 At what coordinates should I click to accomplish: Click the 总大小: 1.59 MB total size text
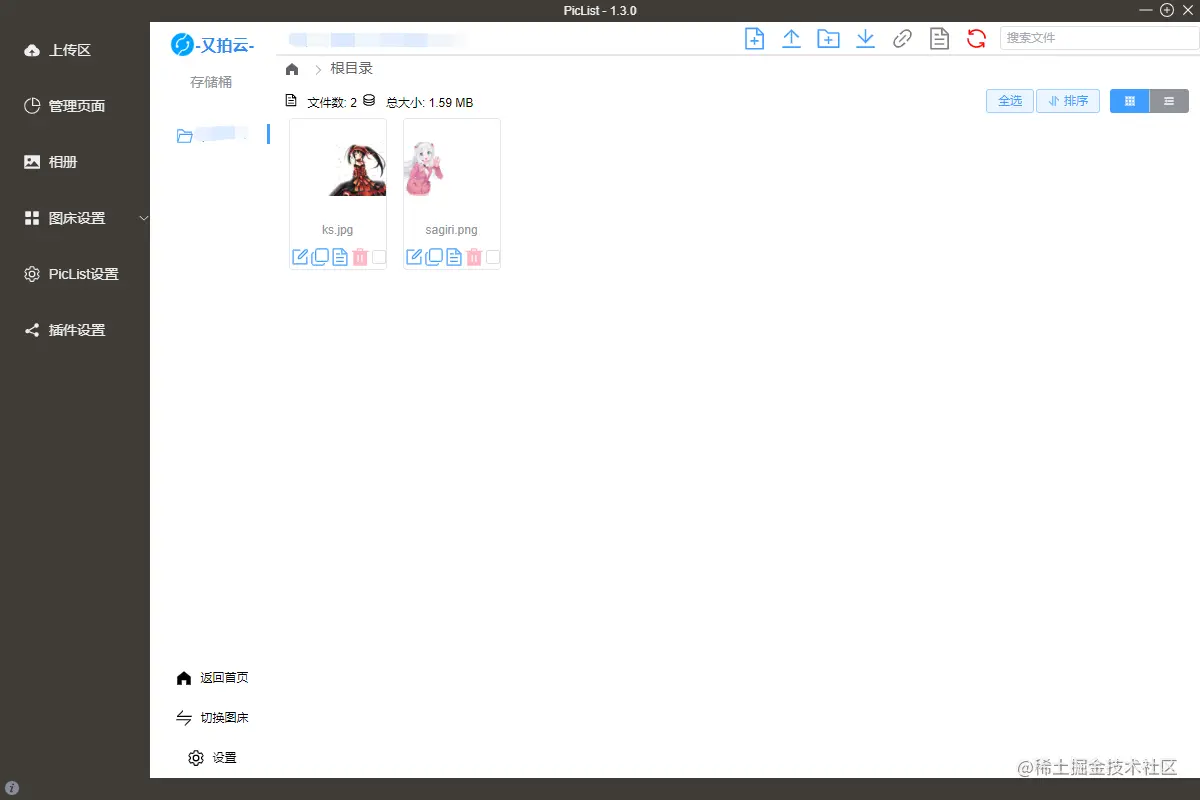429,102
